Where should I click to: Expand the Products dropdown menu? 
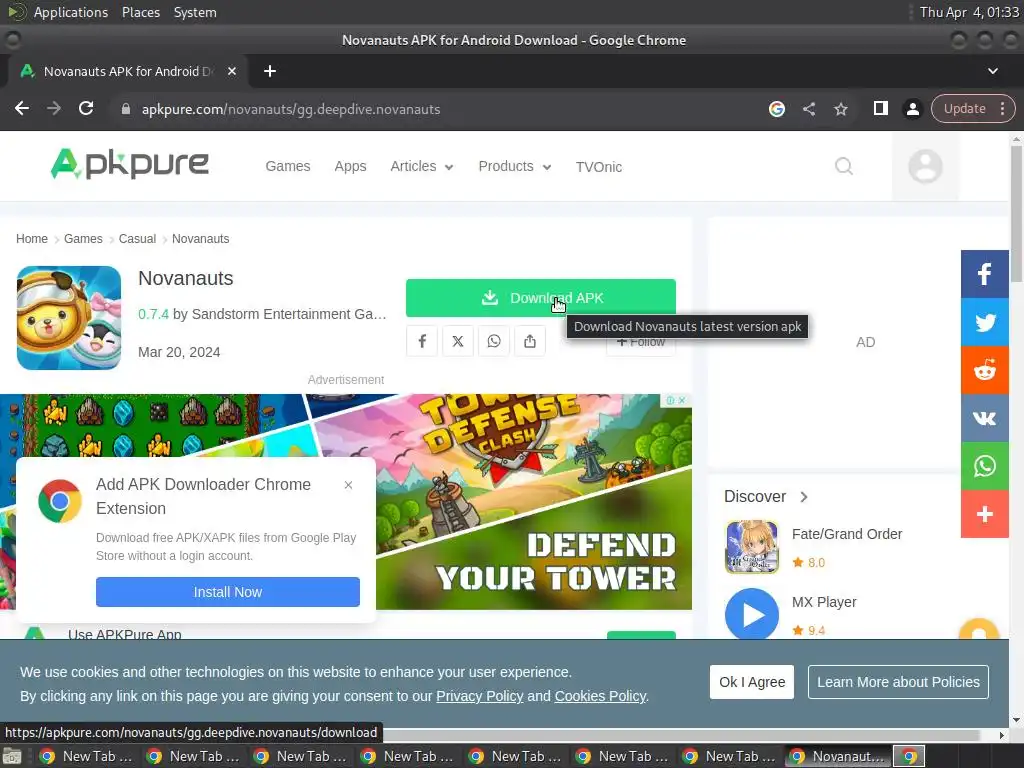(x=515, y=167)
